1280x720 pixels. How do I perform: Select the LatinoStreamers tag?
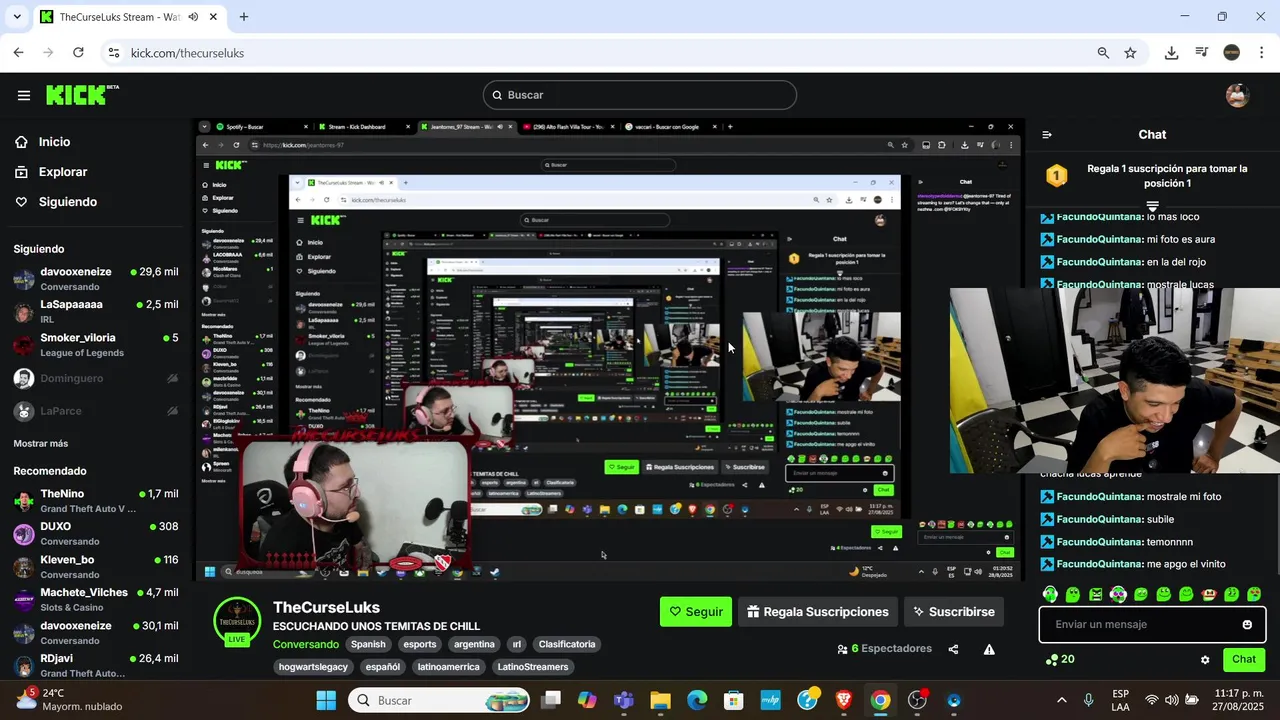pyautogui.click(x=533, y=667)
